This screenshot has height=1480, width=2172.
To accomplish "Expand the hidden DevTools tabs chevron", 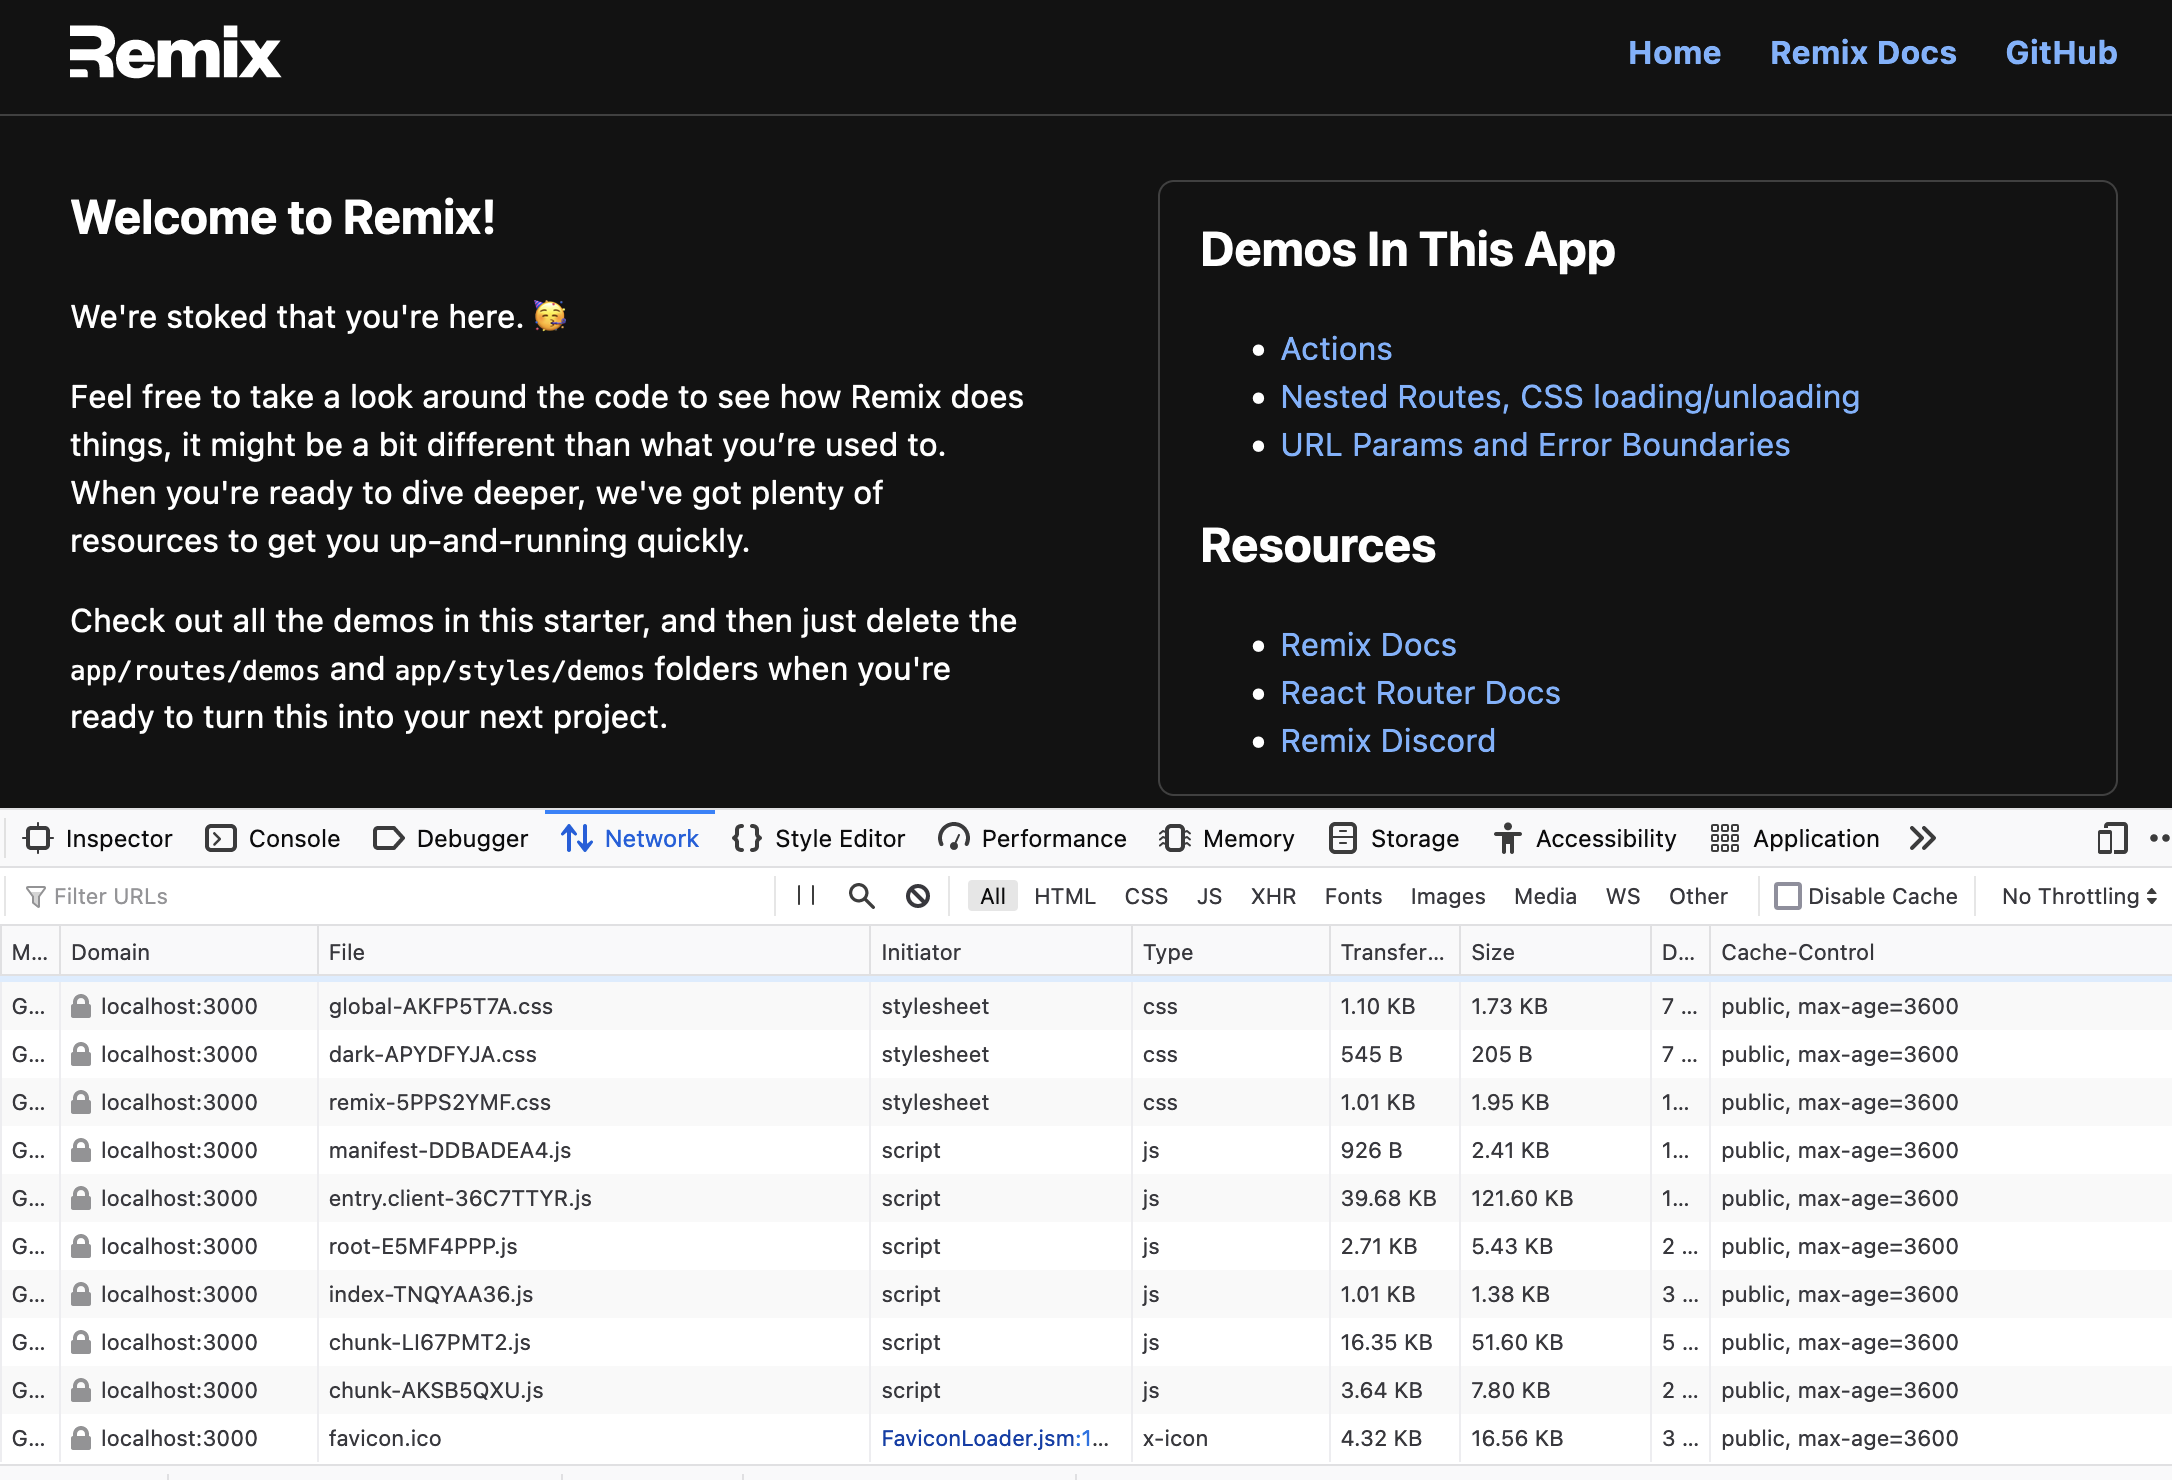I will 1922,838.
